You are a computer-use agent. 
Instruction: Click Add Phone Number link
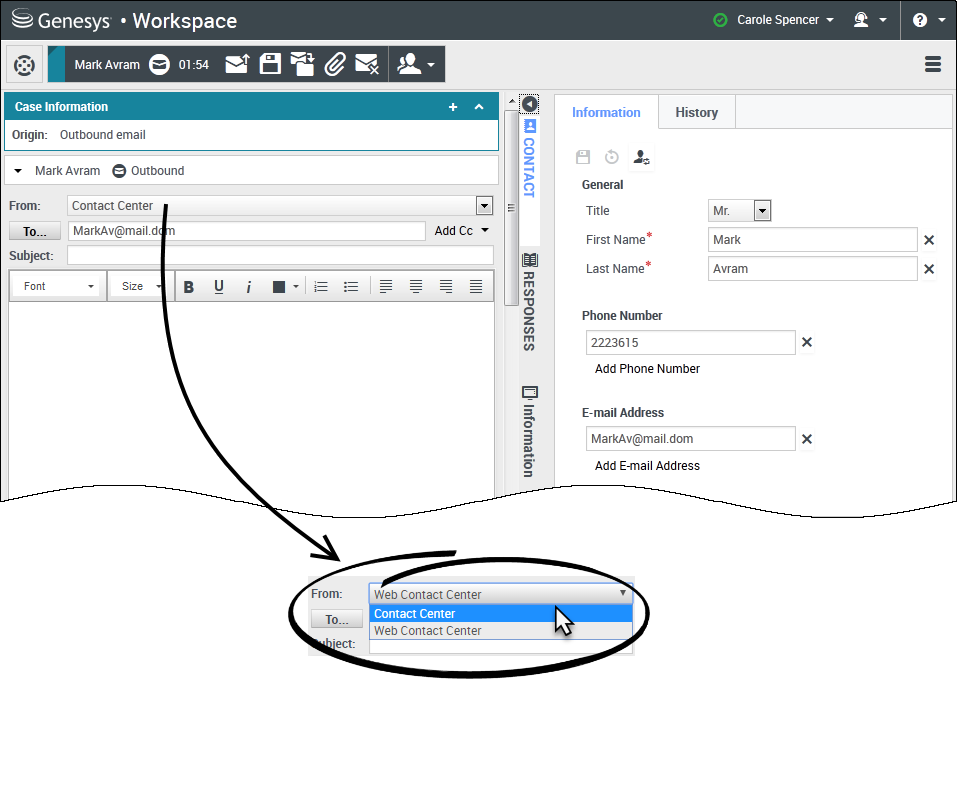coord(647,369)
